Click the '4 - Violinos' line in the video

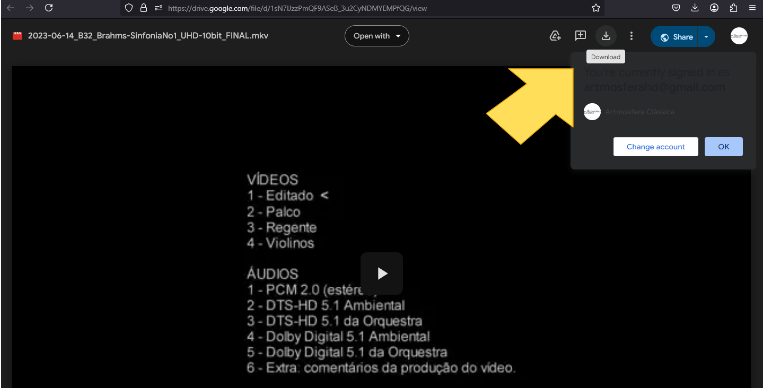(x=280, y=243)
